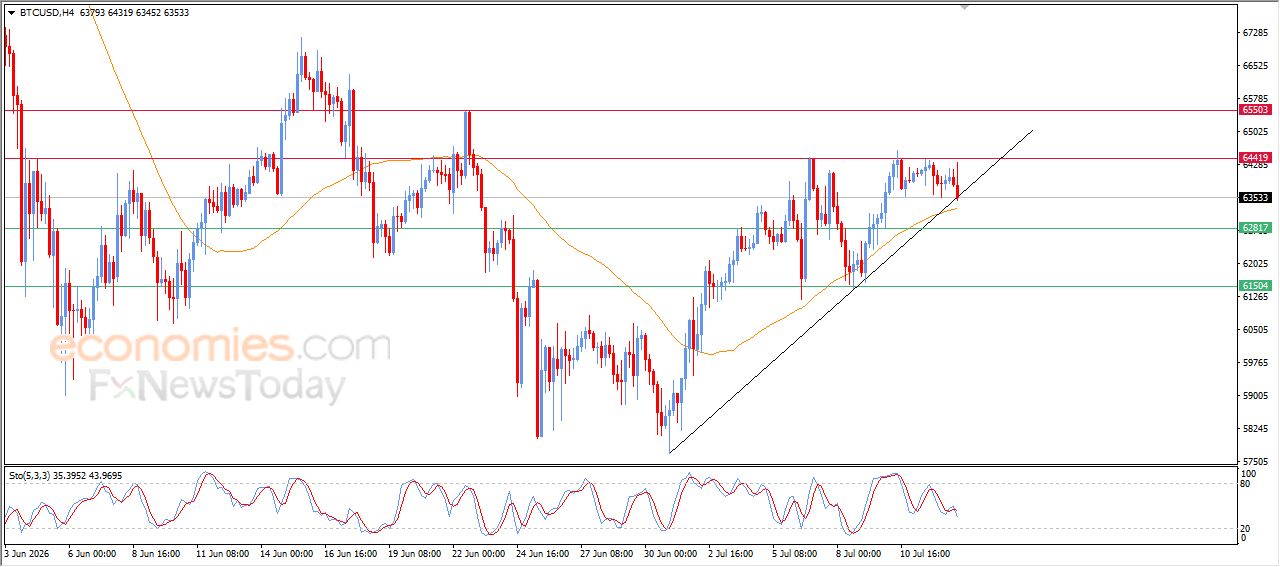Click the 80 level on stochastic scale
This screenshot has height=567, width=1280.
point(1246,484)
